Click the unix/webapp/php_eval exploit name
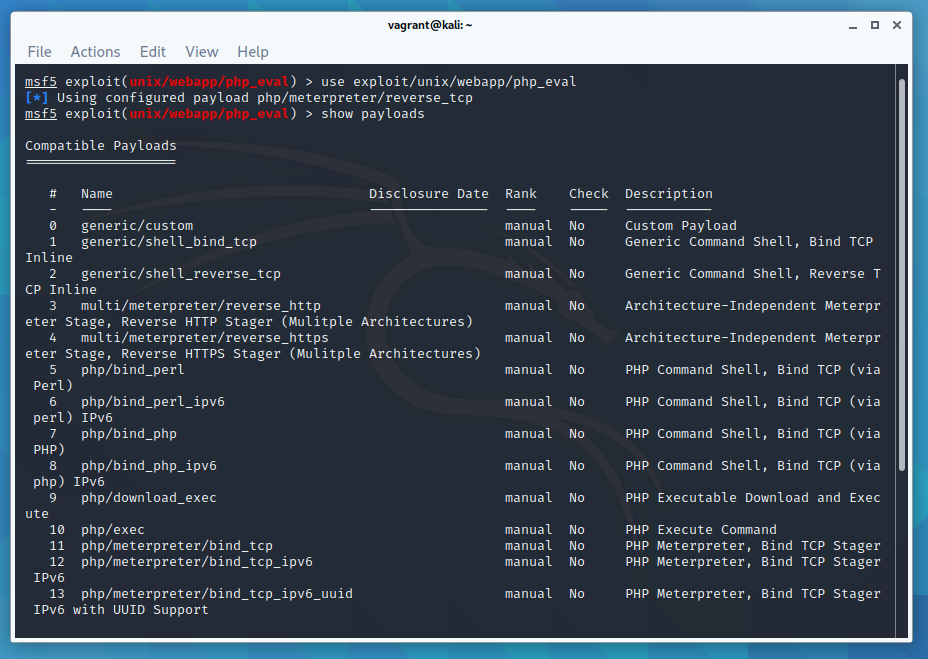This screenshot has width=928, height=659. click(x=208, y=113)
